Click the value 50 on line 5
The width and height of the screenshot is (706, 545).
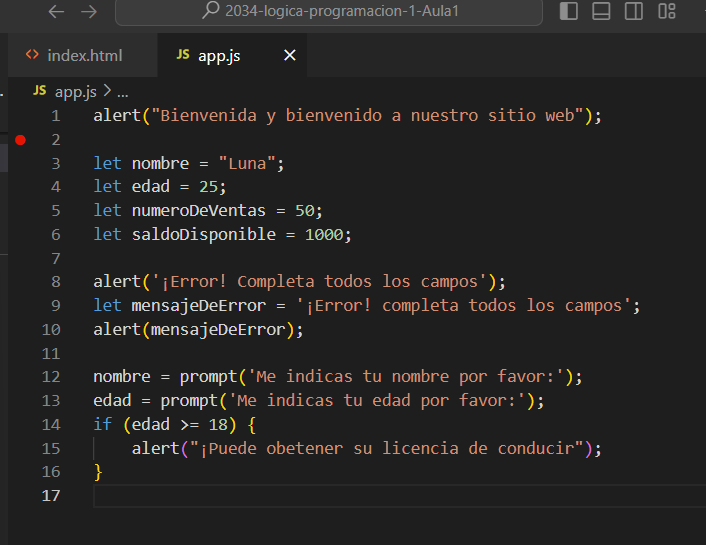(x=304, y=210)
